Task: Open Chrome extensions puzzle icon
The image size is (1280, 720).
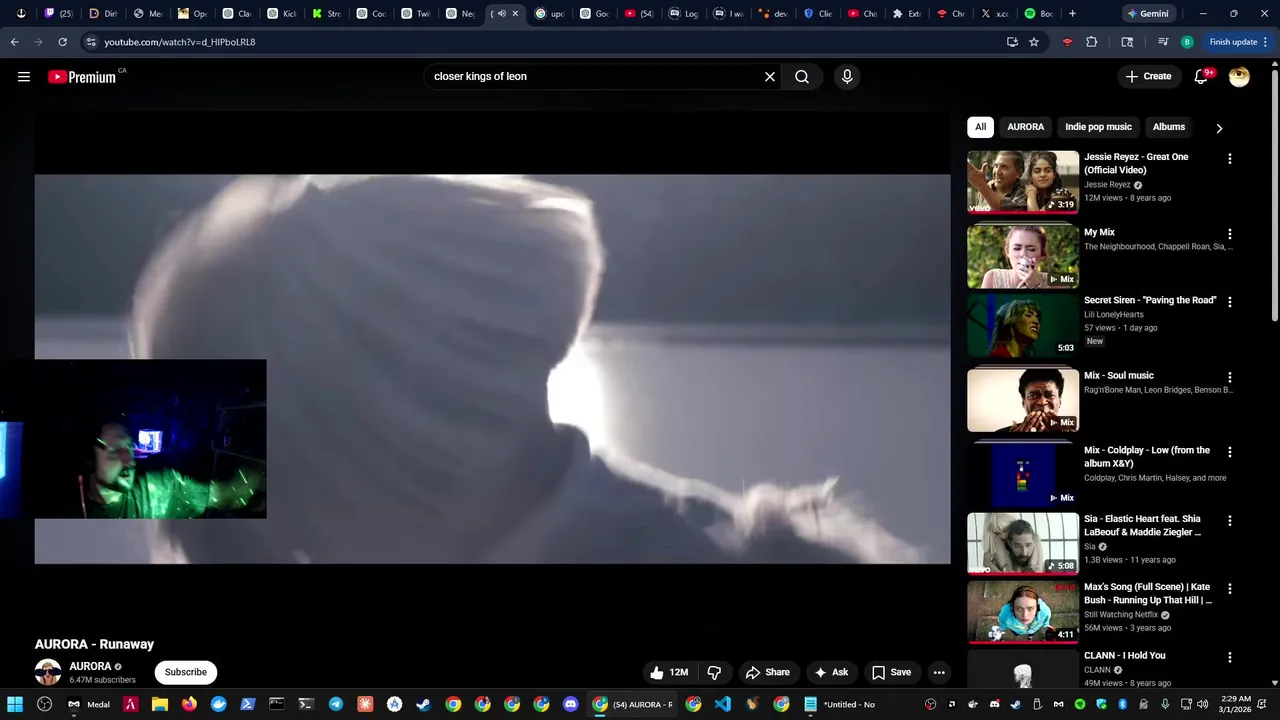Action: [x=1091, y=42]
